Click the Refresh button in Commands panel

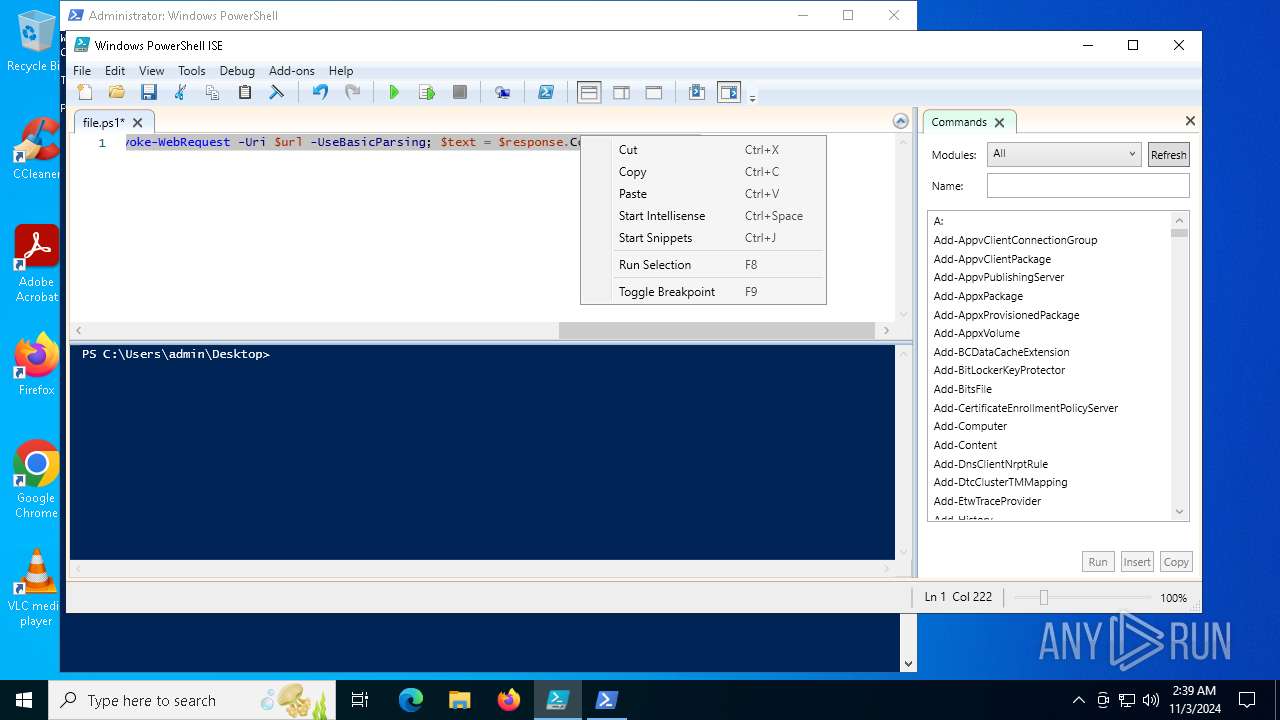coord(1168,154)
